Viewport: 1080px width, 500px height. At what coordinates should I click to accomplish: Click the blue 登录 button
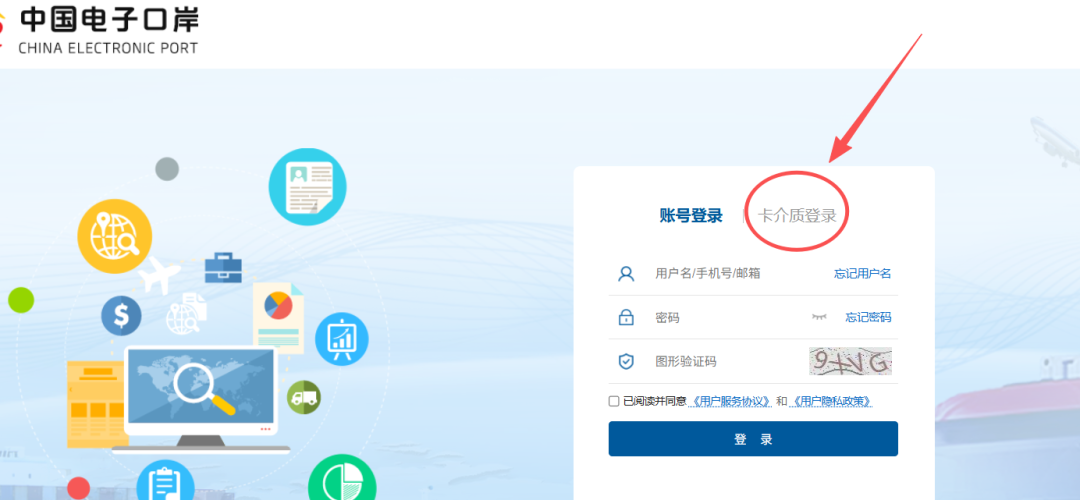point(753,439)
